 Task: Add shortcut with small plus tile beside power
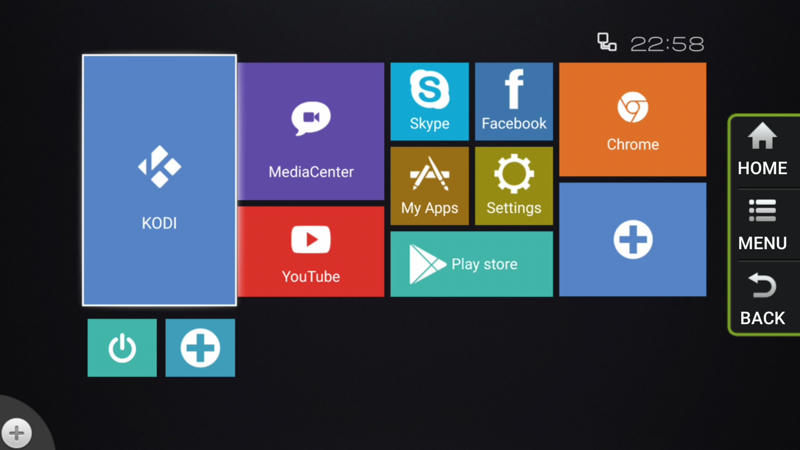(x=200, y=348)
